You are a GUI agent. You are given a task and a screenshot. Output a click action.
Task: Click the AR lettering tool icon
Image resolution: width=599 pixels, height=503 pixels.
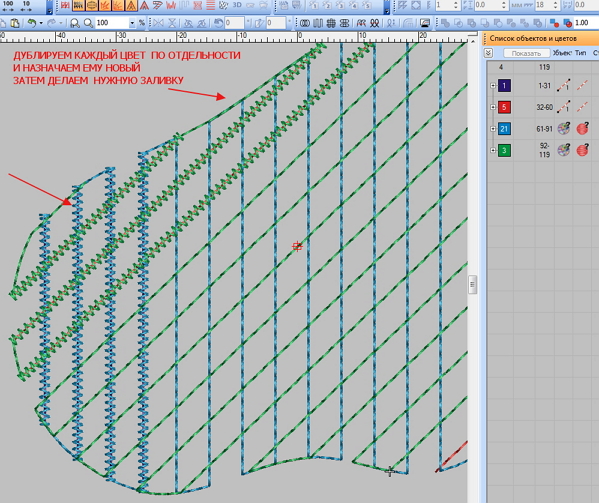[361, 23]
